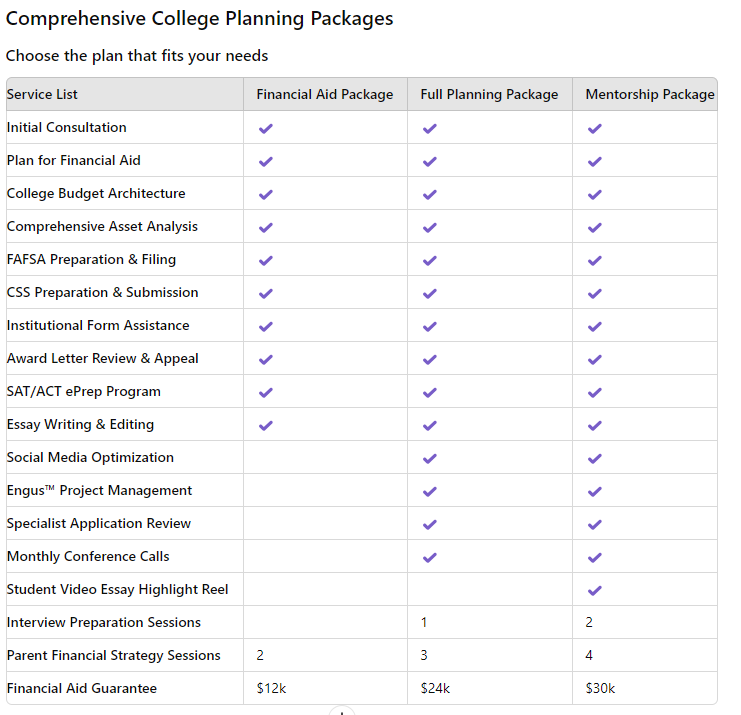Click Monthly Conference Calls checkmark in Full Planning
The image size is (741, 715).
[430, 557]
